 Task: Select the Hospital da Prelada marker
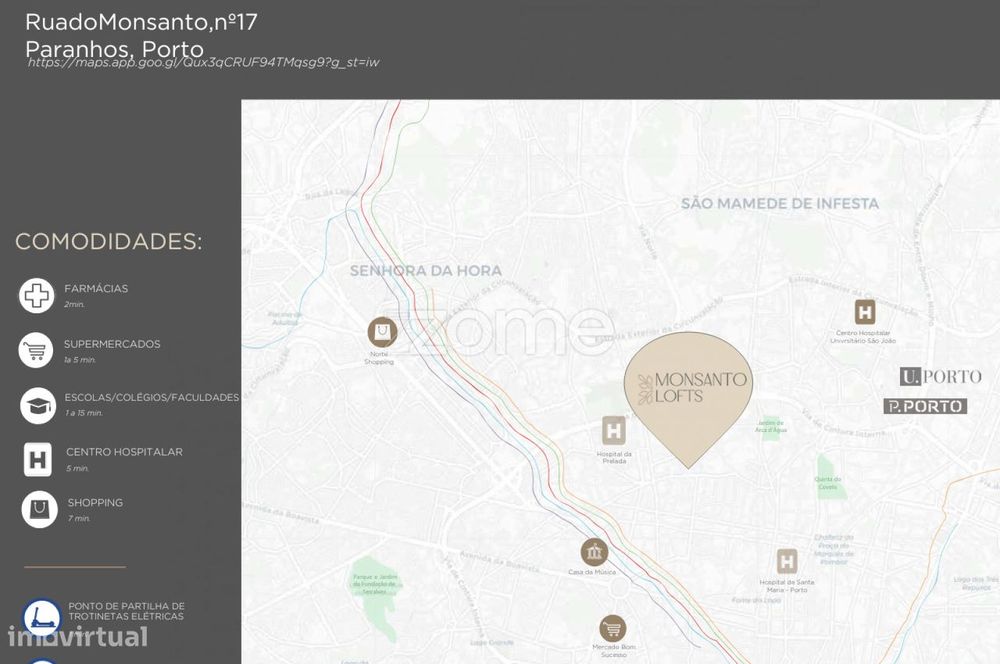click(x=614, y=431)
